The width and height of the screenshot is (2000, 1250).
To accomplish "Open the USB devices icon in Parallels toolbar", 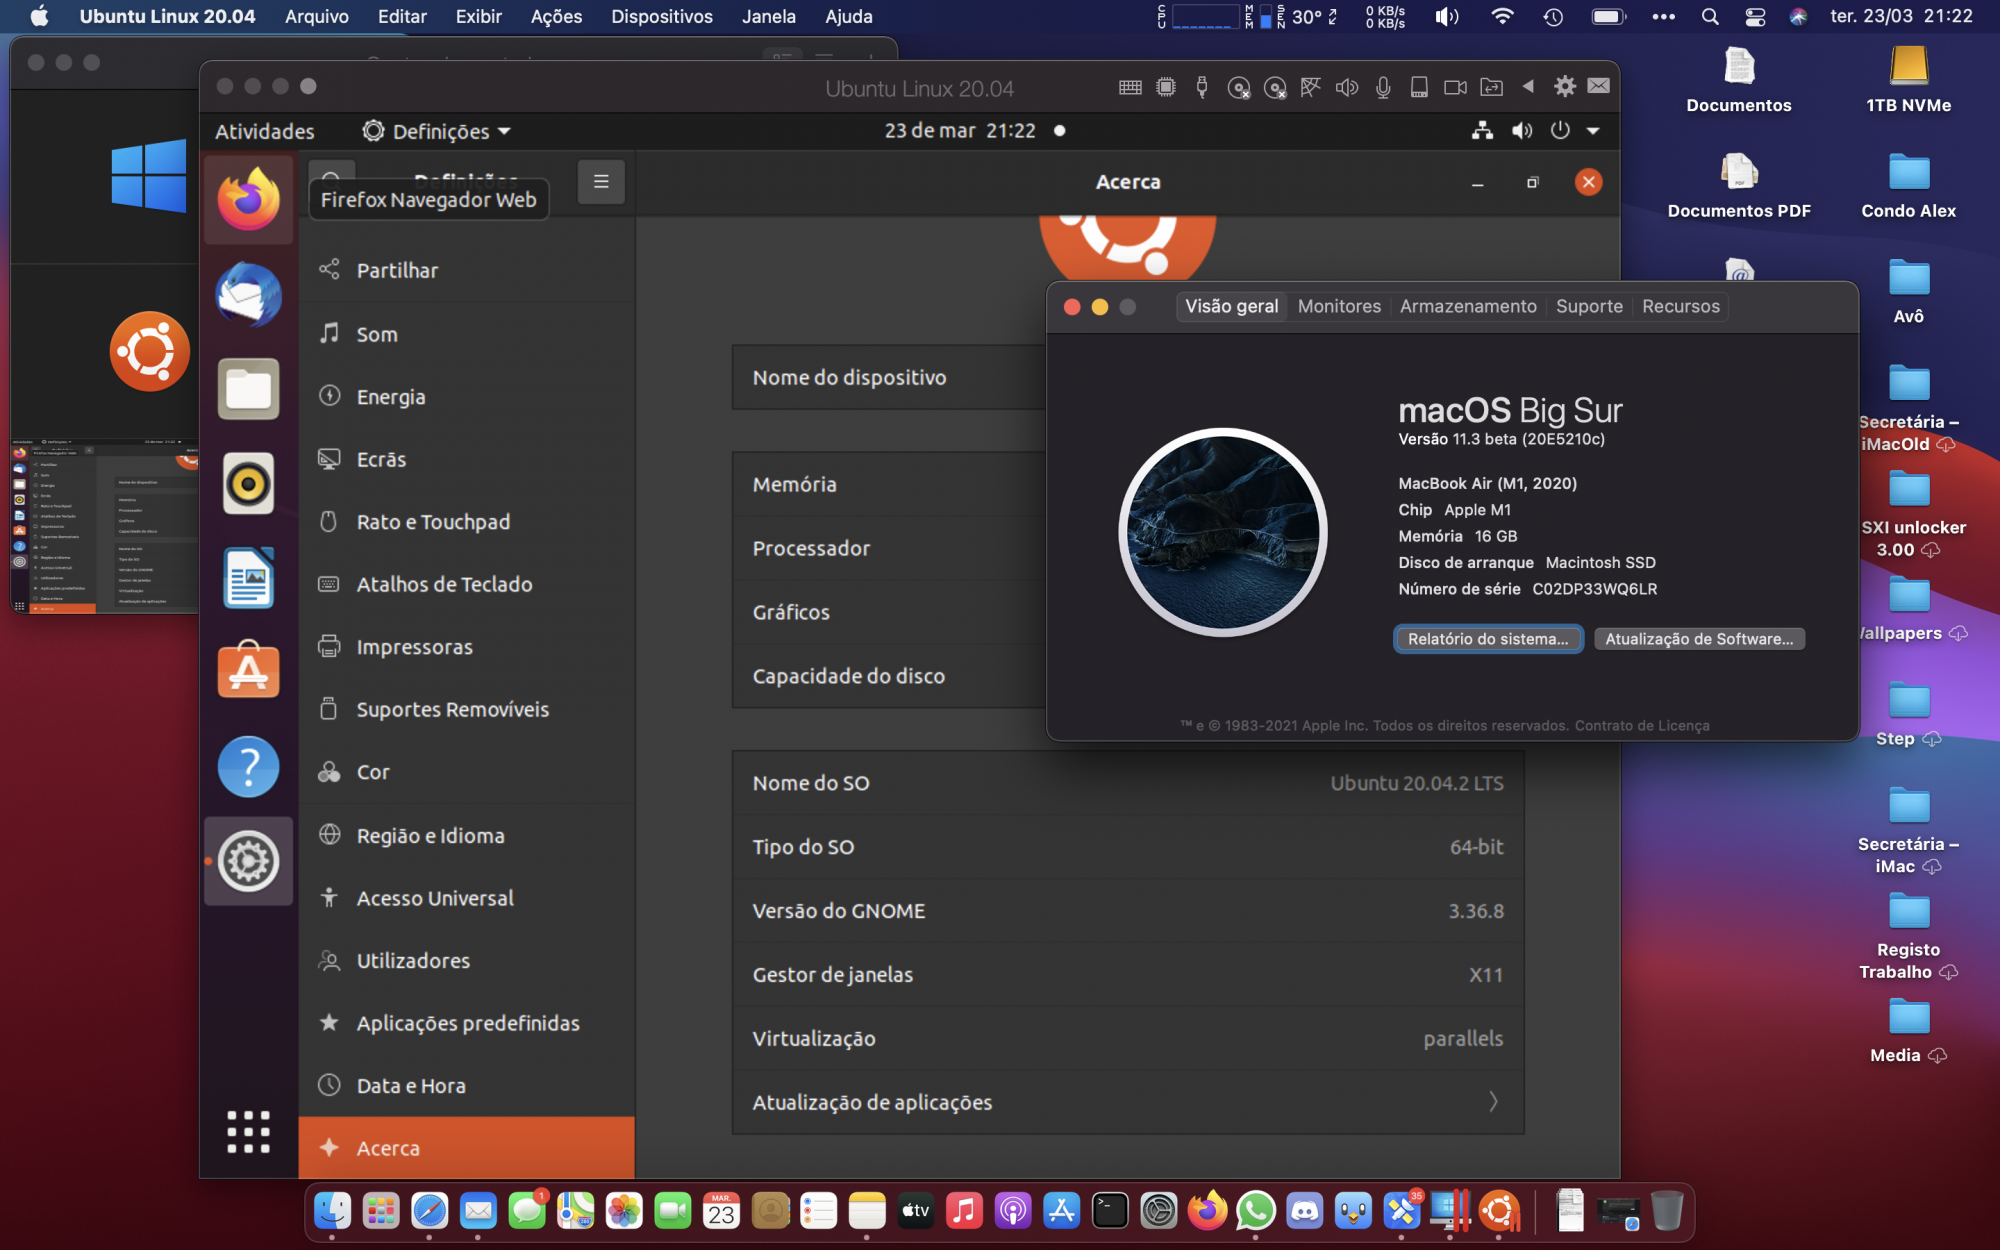I will (x=1202, y=87).
